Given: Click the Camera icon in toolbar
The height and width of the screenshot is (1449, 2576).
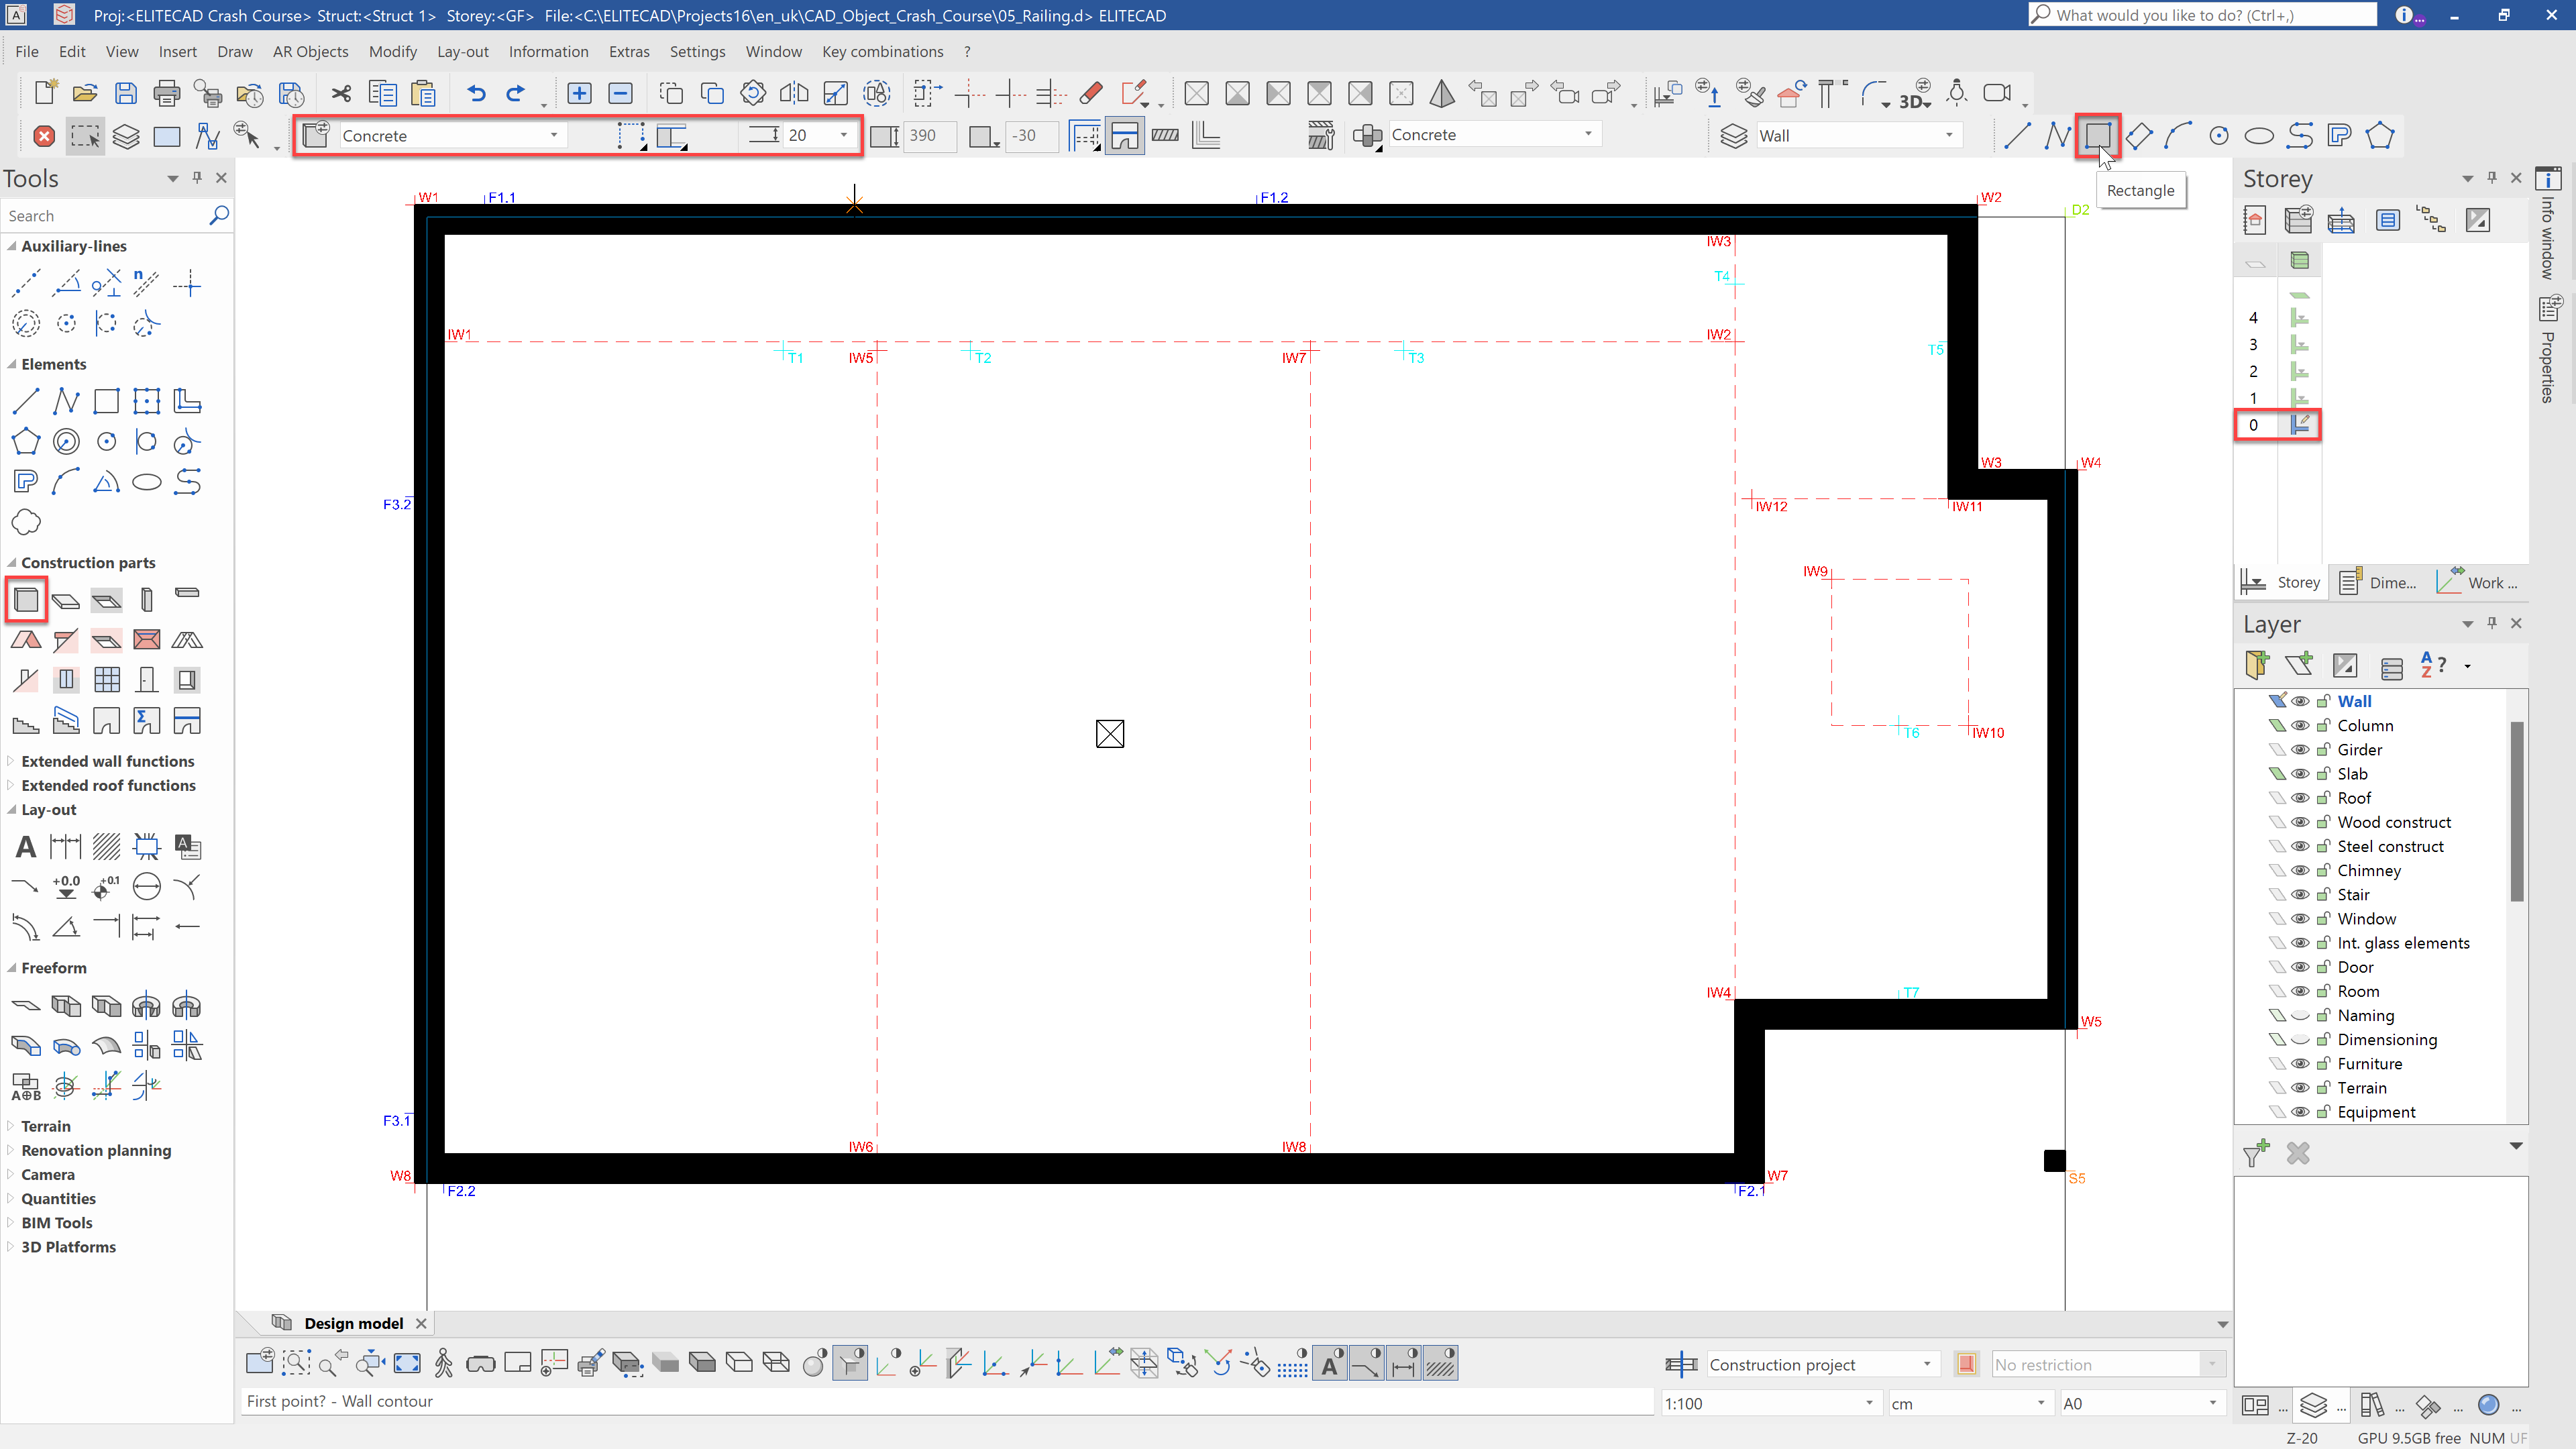Looking at the screenshot, I should click(1997, 94).
